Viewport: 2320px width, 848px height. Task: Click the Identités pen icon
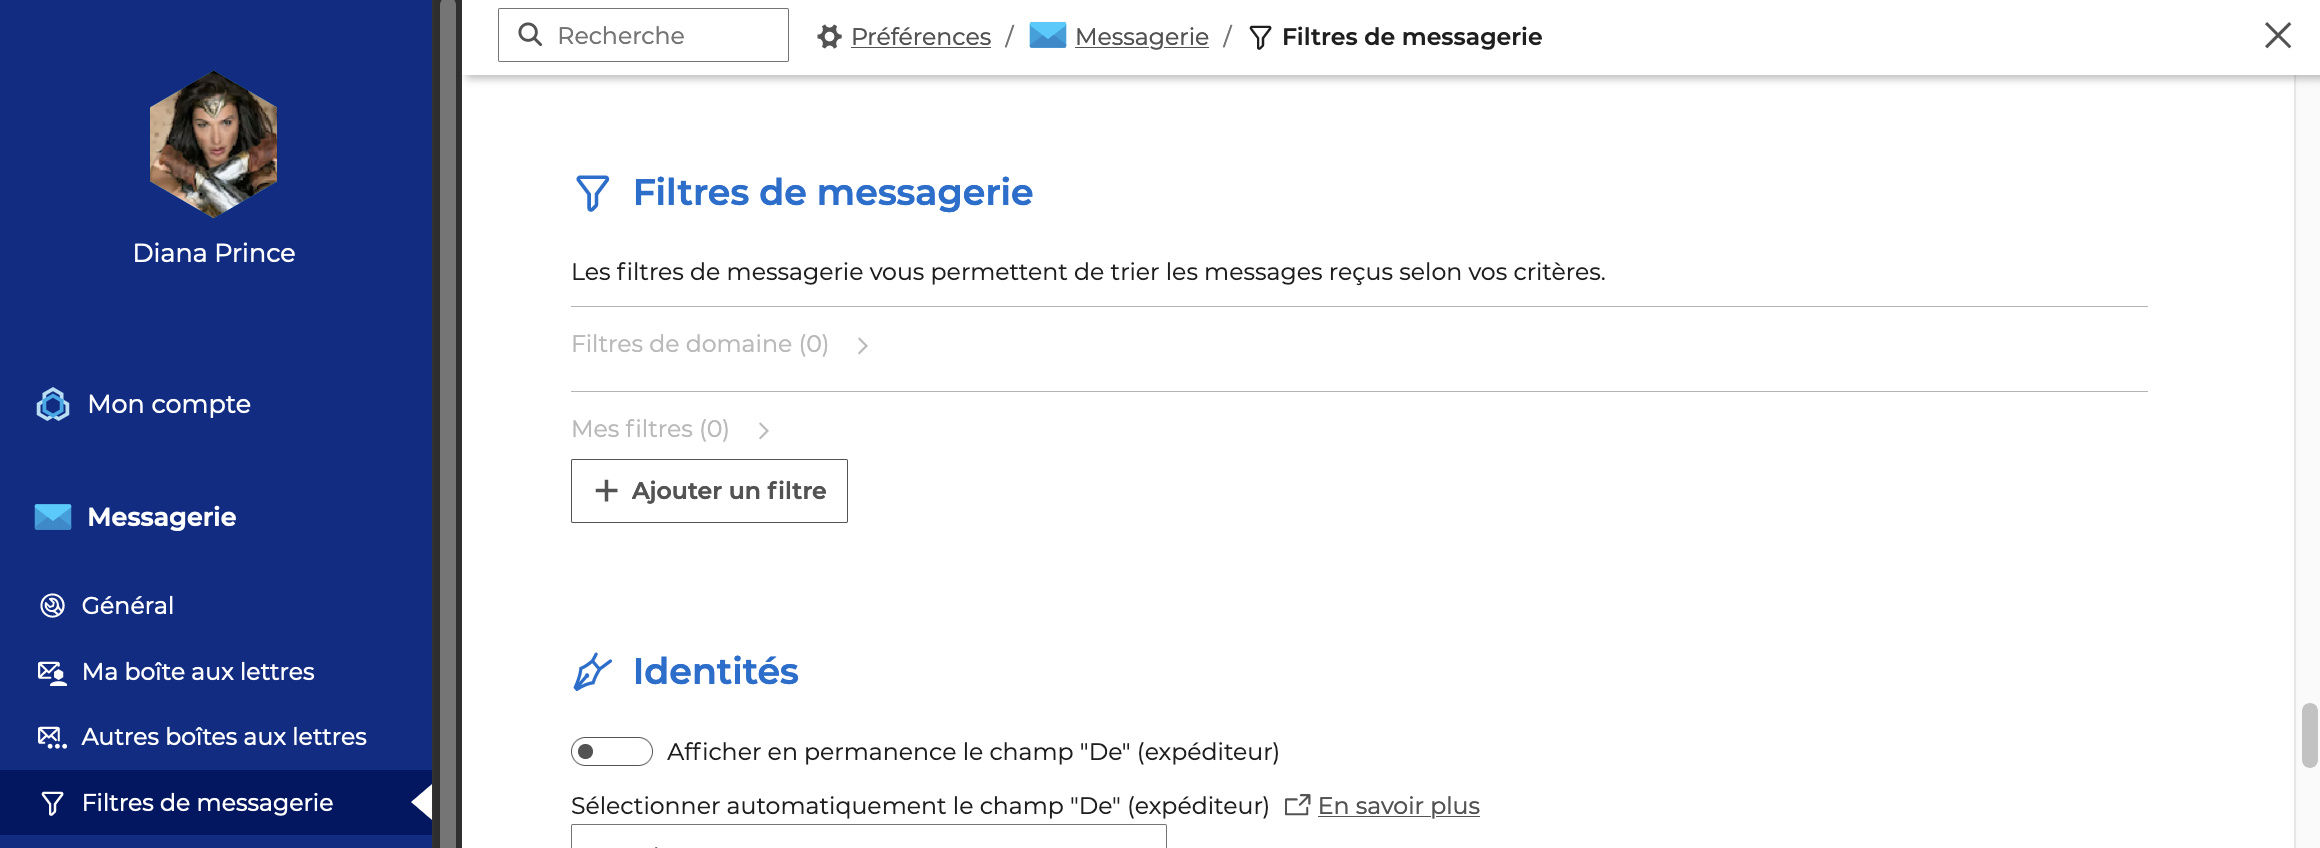tap(592, 671)
